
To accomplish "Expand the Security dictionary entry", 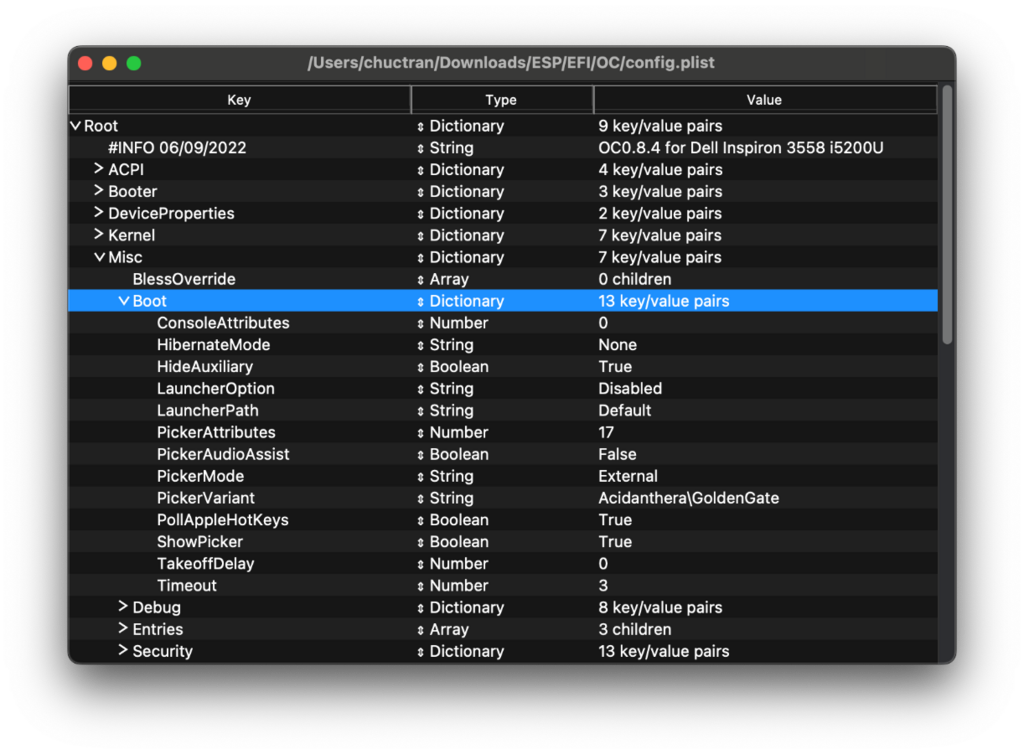I will click(123, 651).
